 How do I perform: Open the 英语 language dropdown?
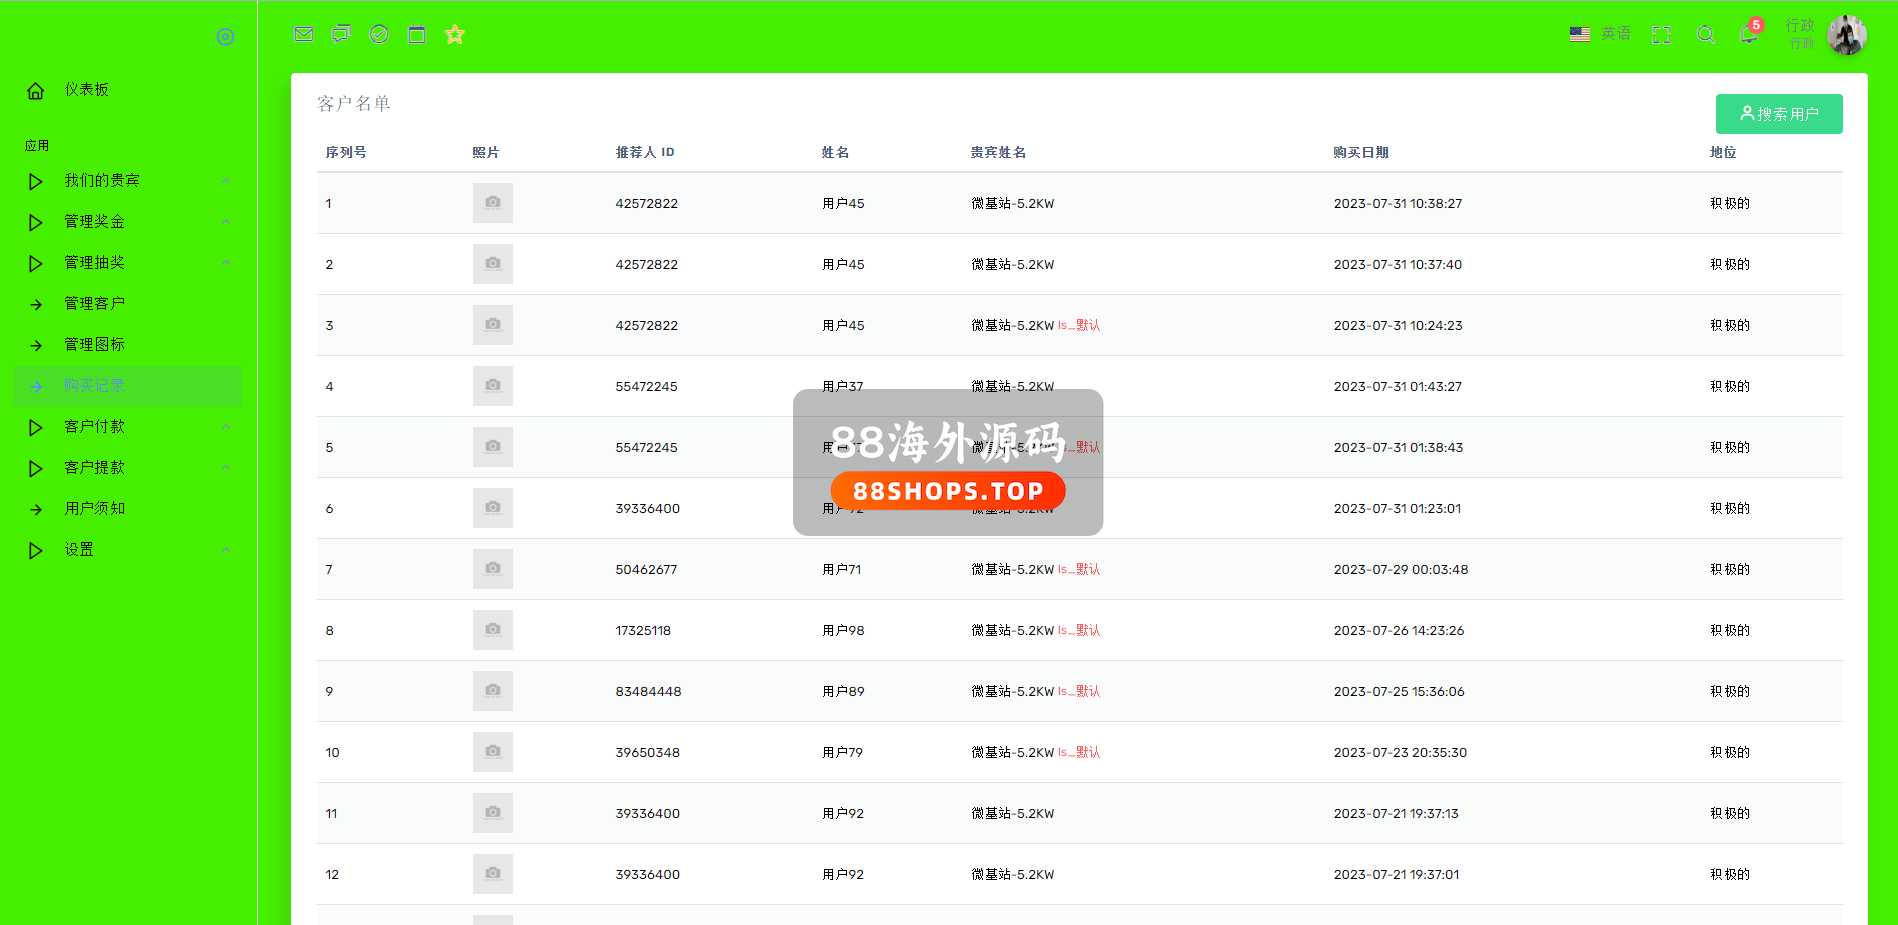coord(1600,34)
